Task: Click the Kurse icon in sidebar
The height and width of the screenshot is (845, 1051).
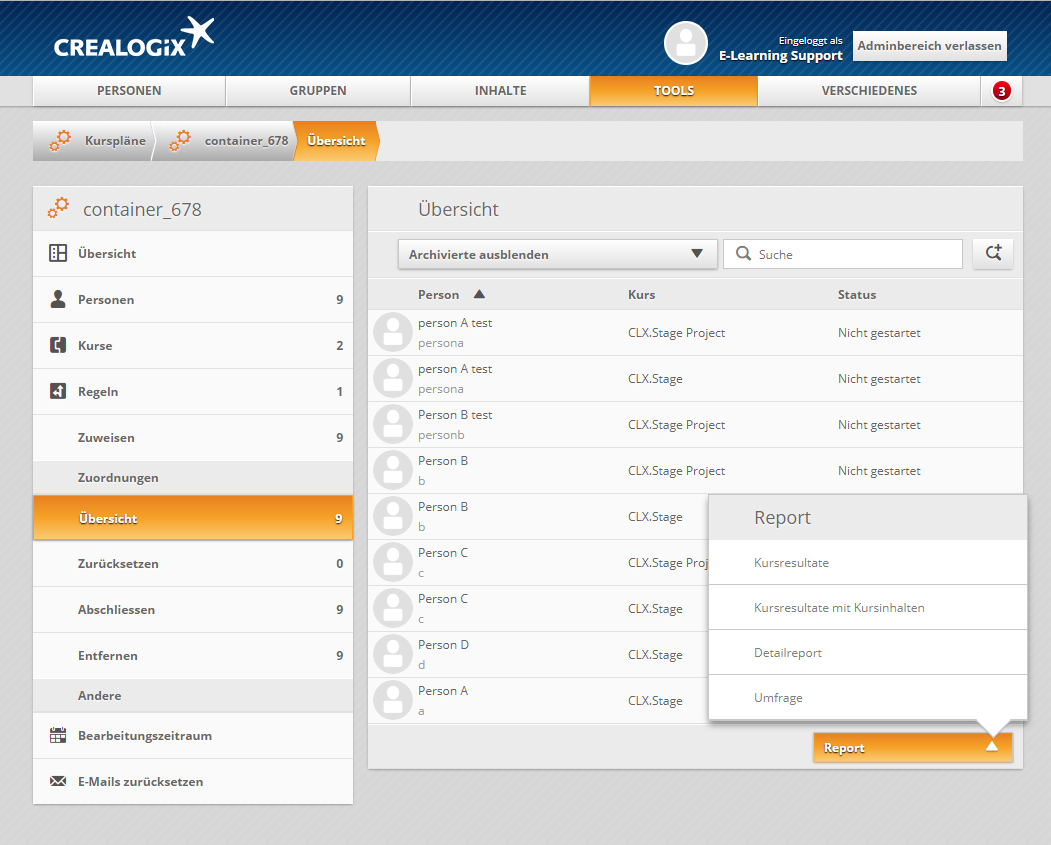Action: (x=58, y=345)
